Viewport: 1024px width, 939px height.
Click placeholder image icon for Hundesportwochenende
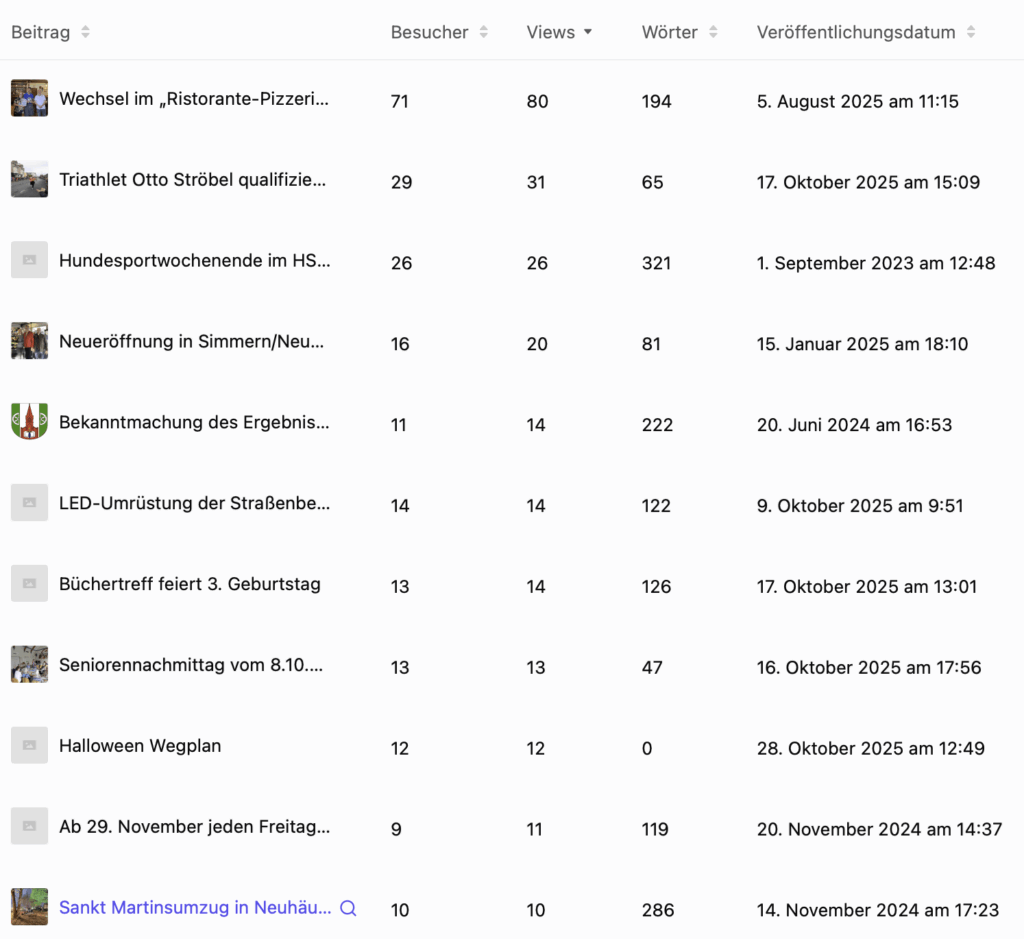[x=29, y=260]
